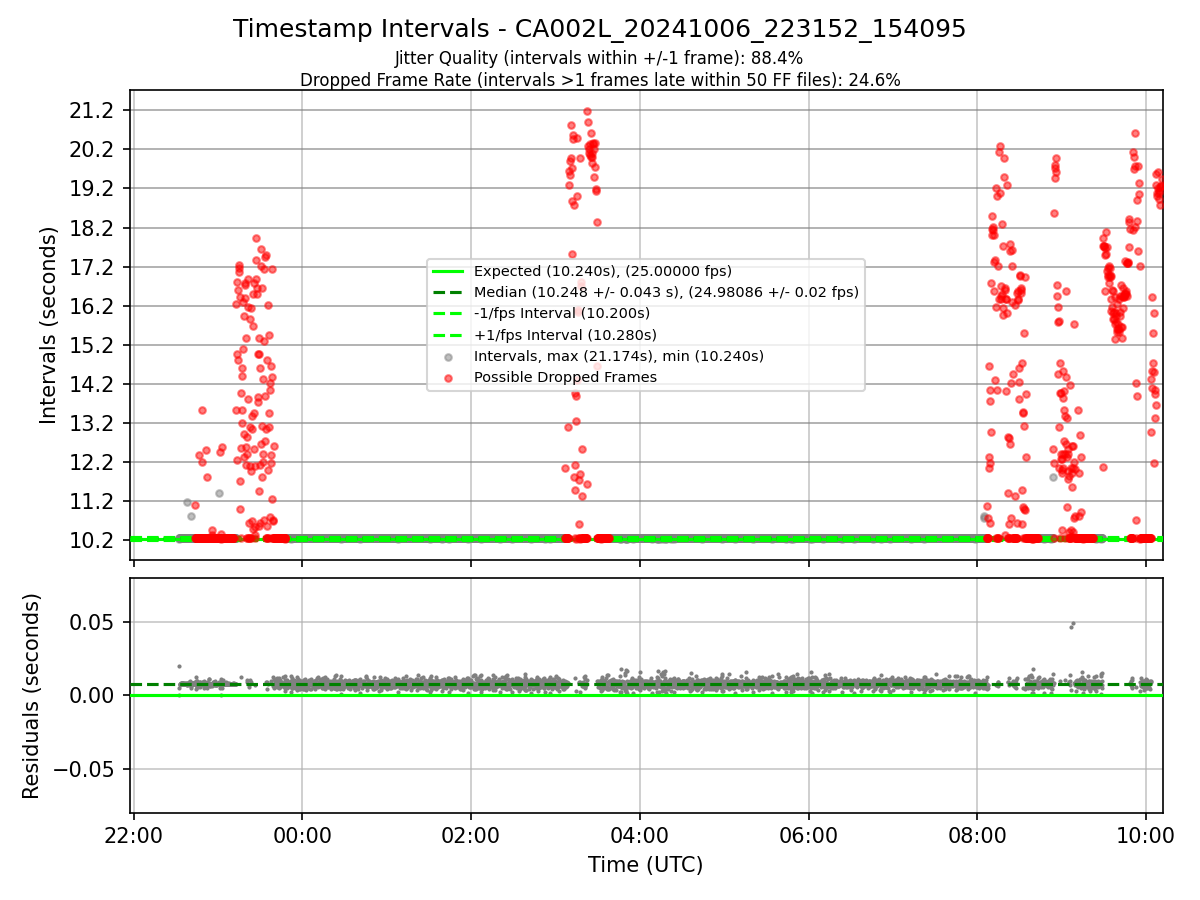The width and height of the screenshot is (1200, 900).
Task: Click the solid green Expected line swatch in legend
Action: (x=449, y=271)
